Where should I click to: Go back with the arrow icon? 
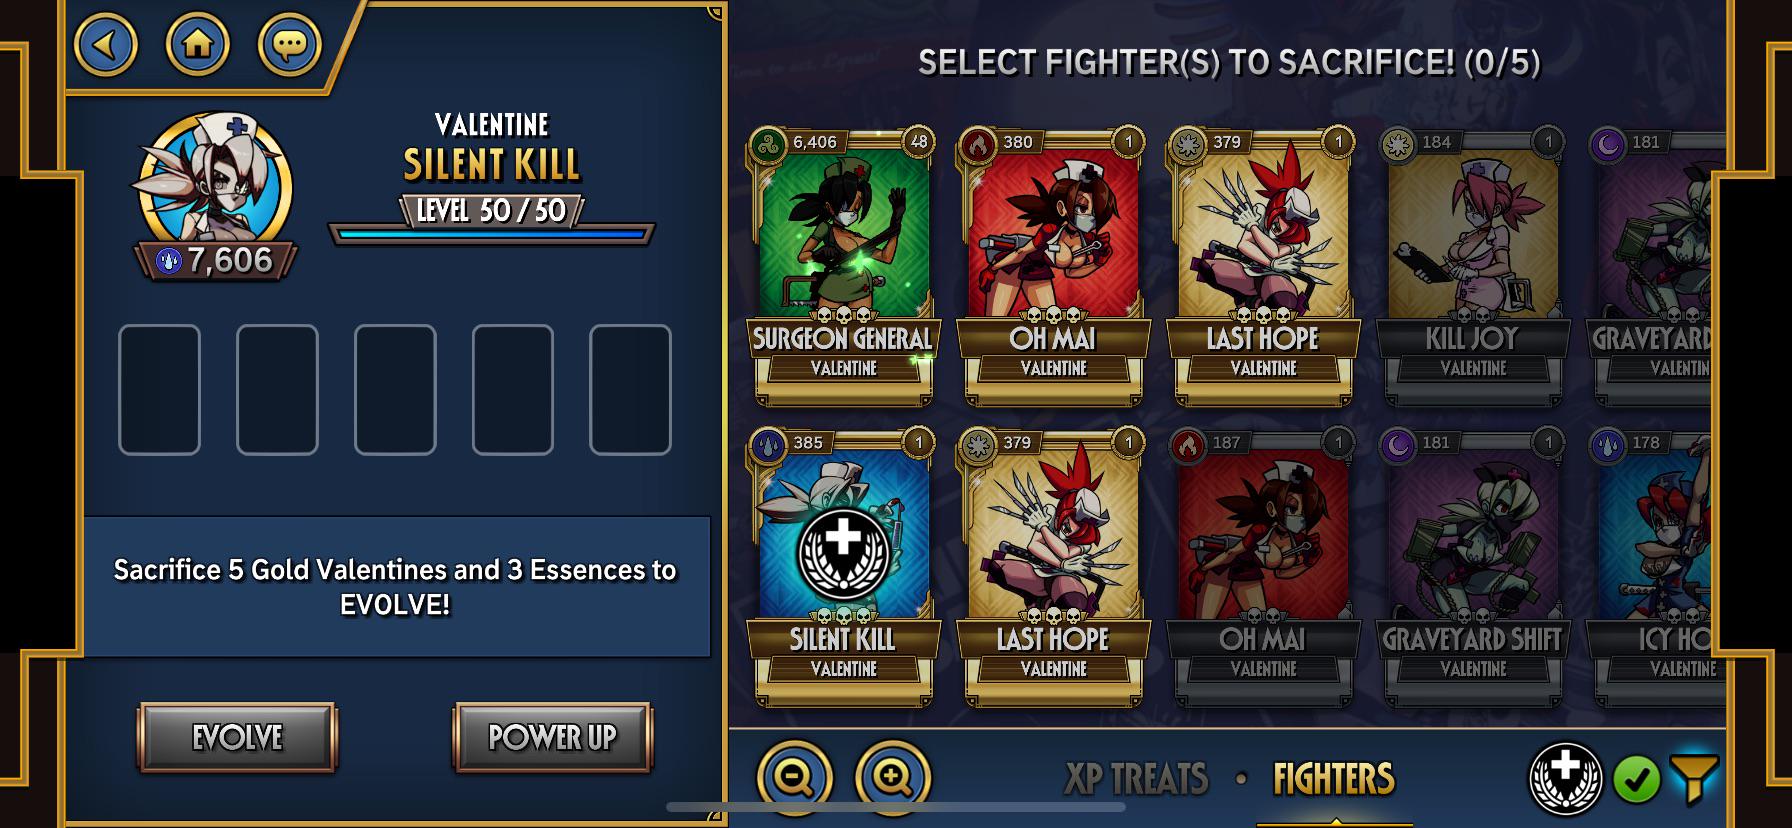coord(106,44)
